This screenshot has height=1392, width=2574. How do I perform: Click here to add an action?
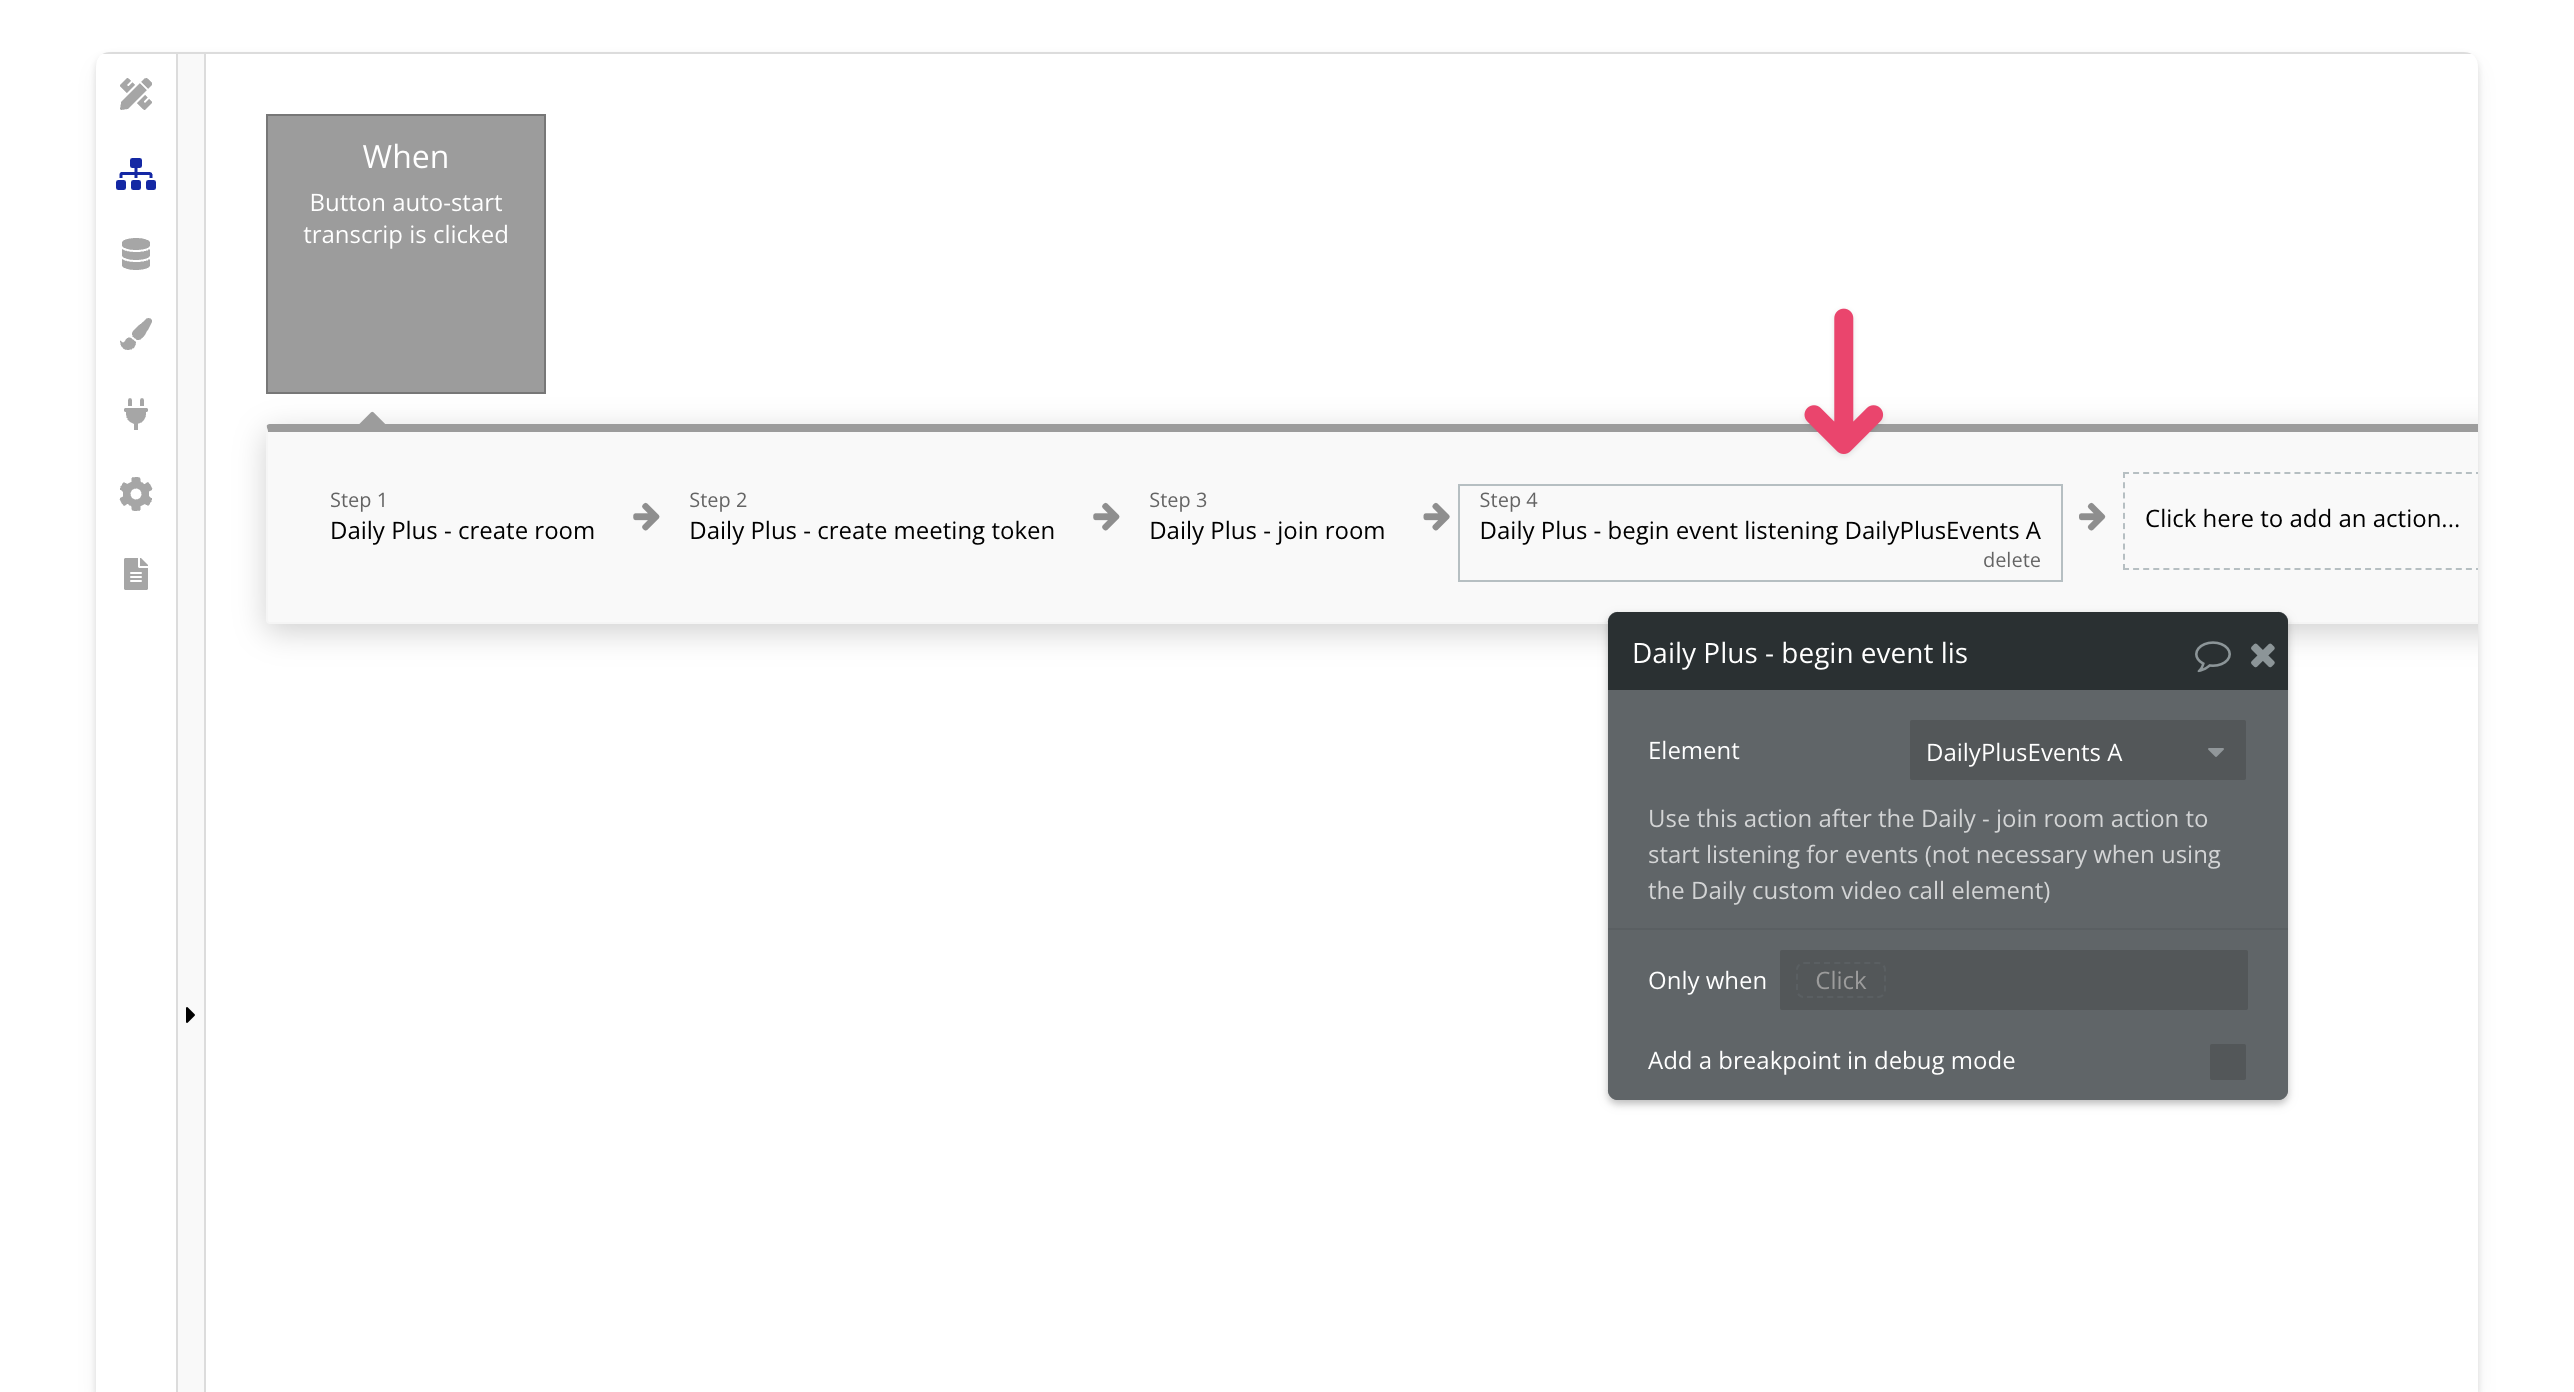pos(2301,519)
